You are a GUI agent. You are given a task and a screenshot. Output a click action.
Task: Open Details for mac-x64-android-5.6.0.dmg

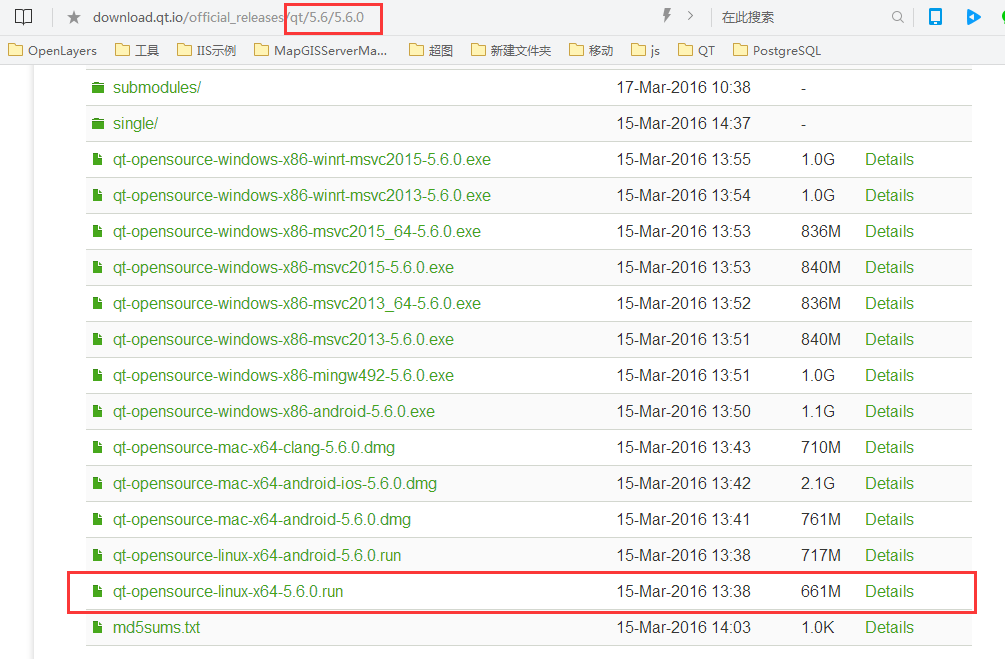pyautogui.click(x=889, y=519)
